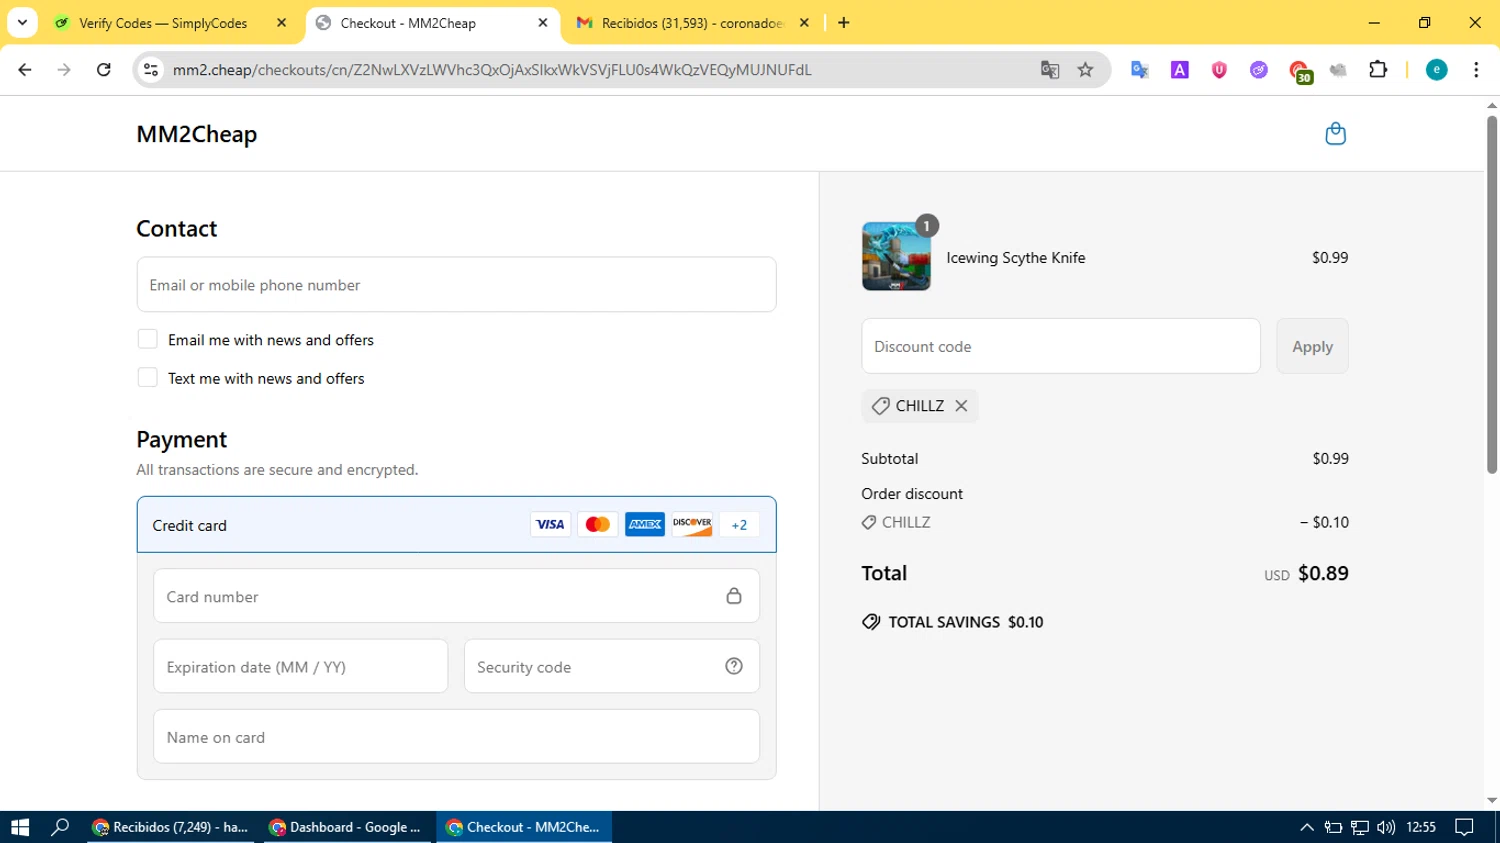1500x843 pixels.
Task: Close the Gmail Recibidos tab
Action: [804, 23]
